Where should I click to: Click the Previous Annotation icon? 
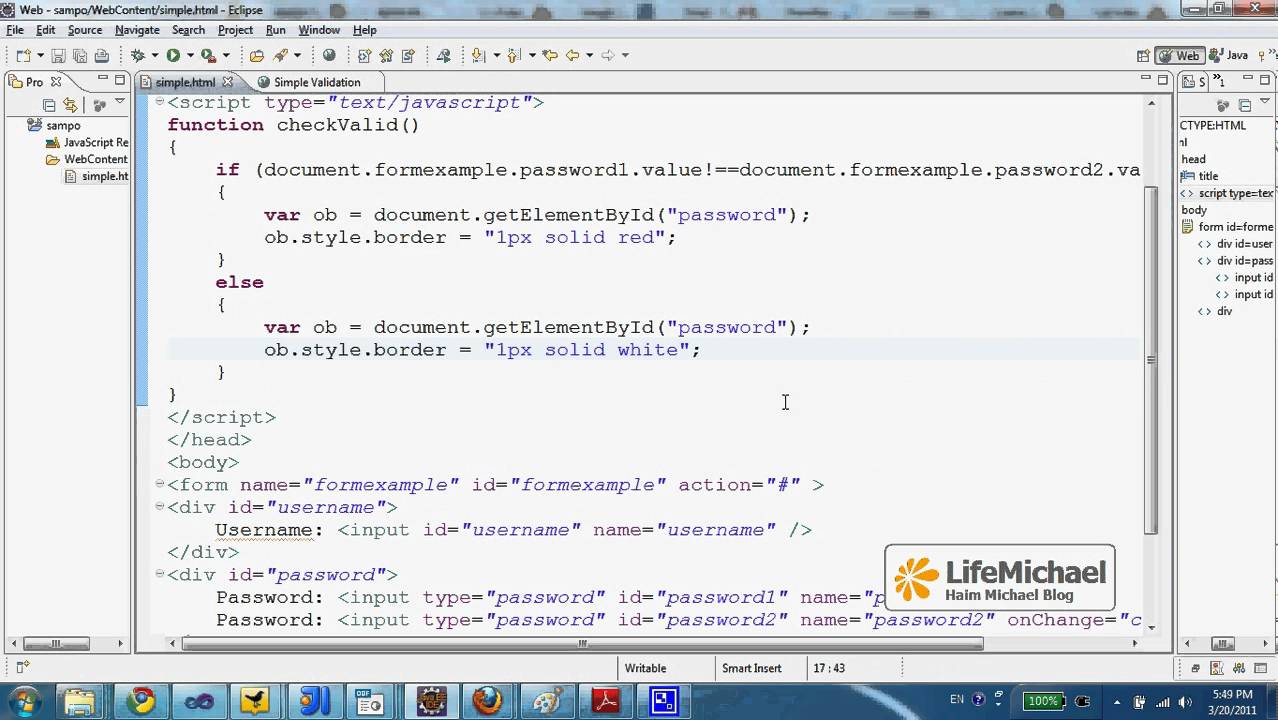(514, 56)
